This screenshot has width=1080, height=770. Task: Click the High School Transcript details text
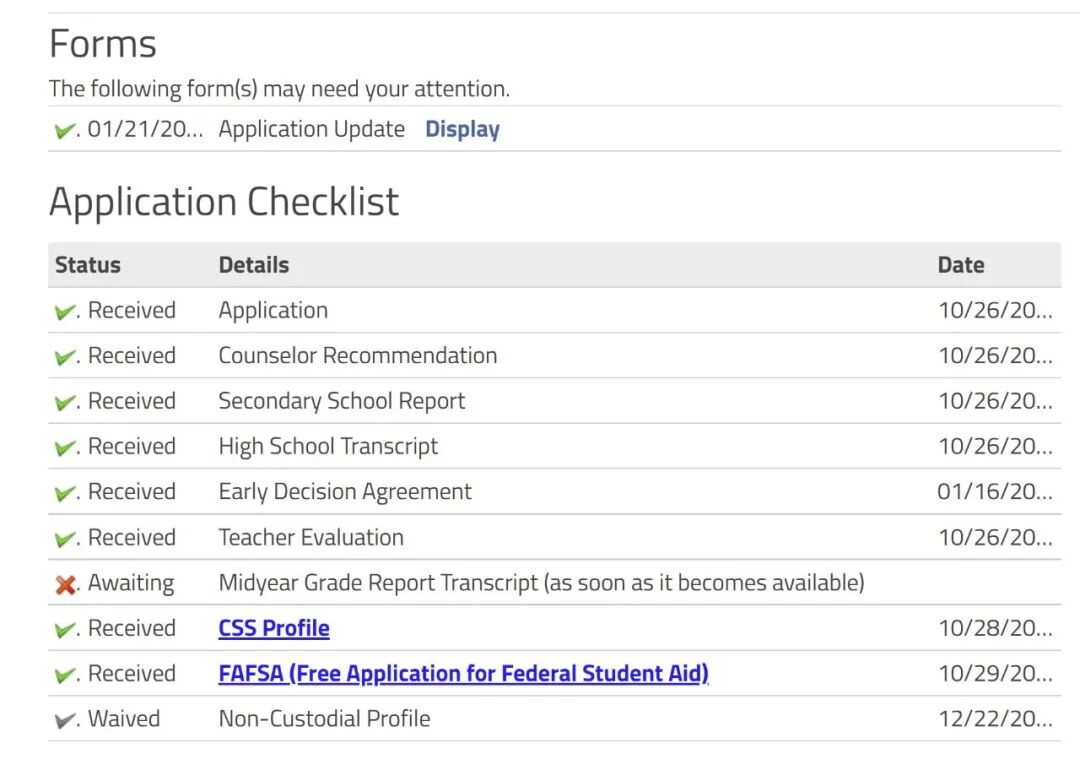pos(328,446)
